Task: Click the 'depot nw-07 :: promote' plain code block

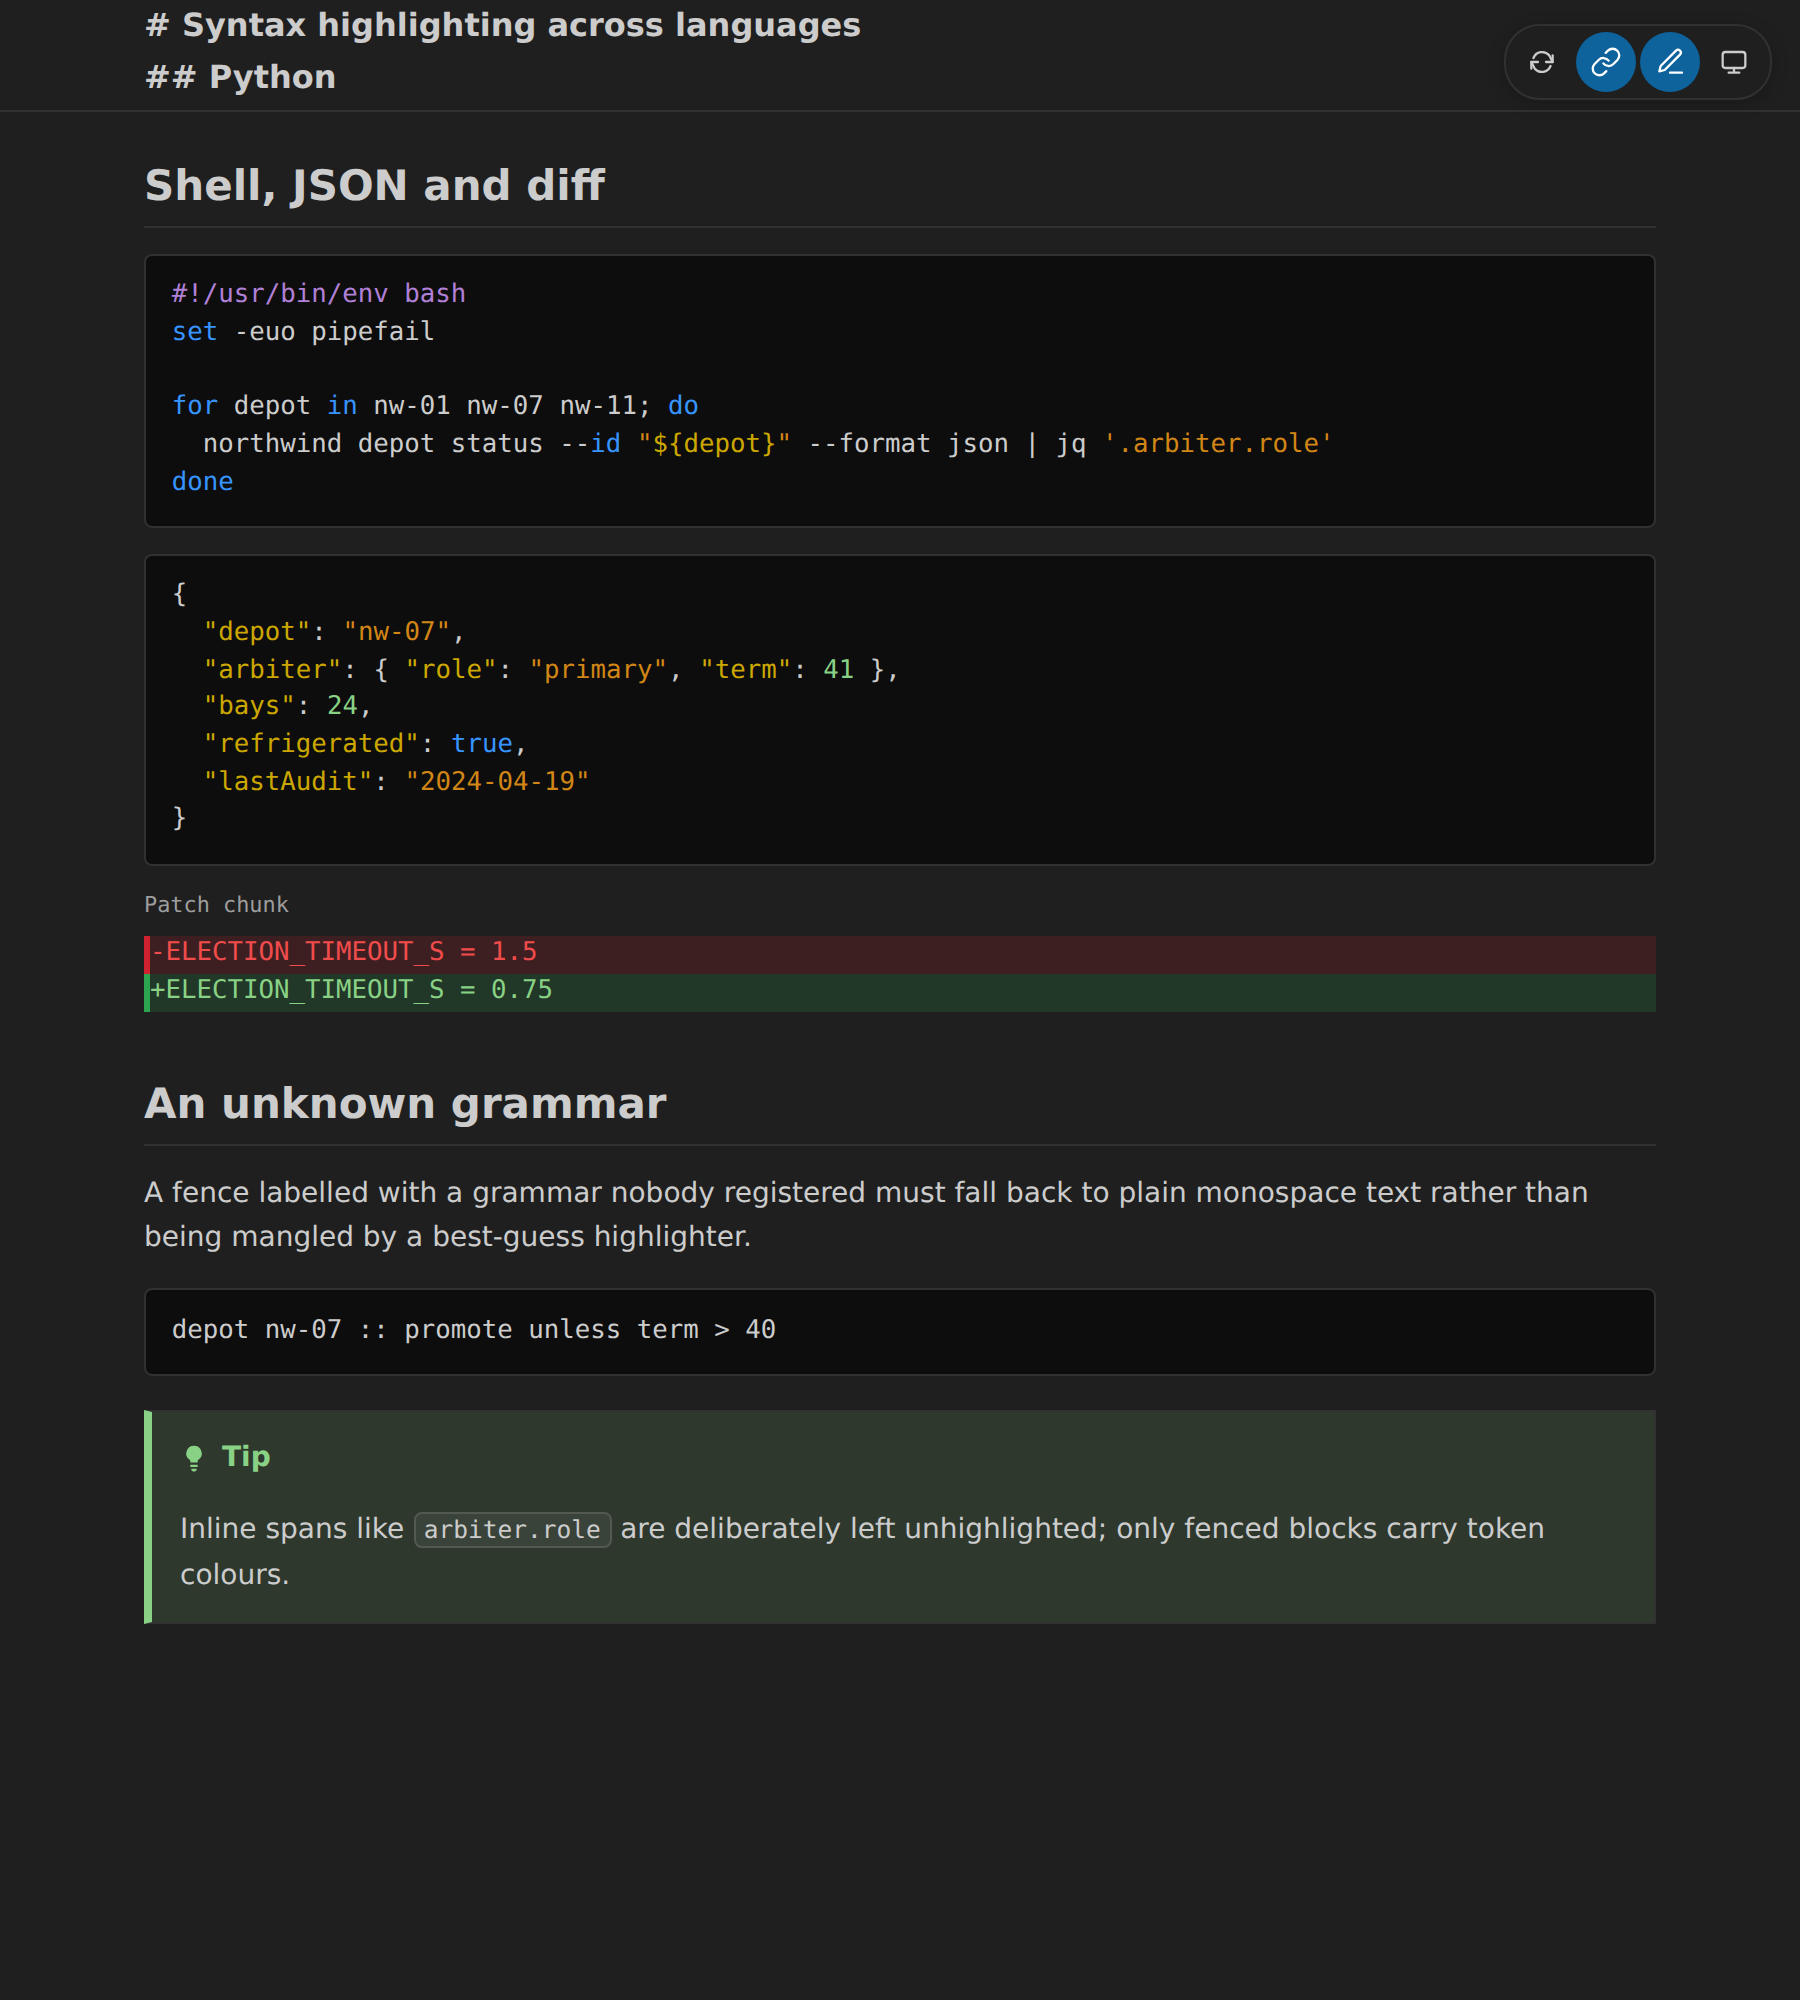Action: pyautogui.click(x=900, y=1332)
